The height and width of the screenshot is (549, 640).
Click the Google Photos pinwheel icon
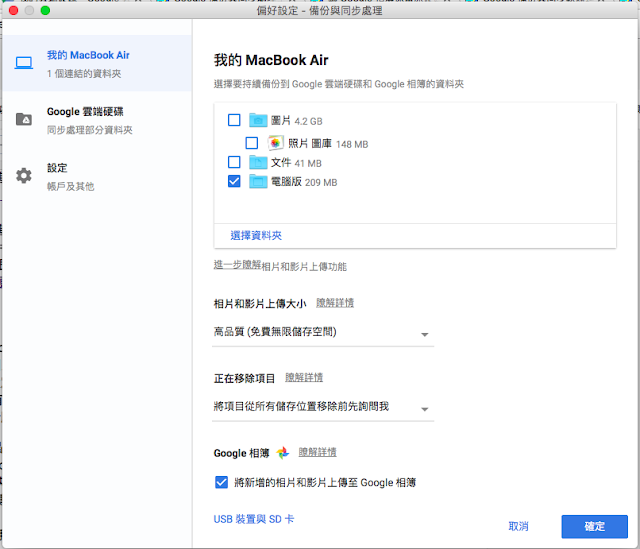tap(282, 452)
